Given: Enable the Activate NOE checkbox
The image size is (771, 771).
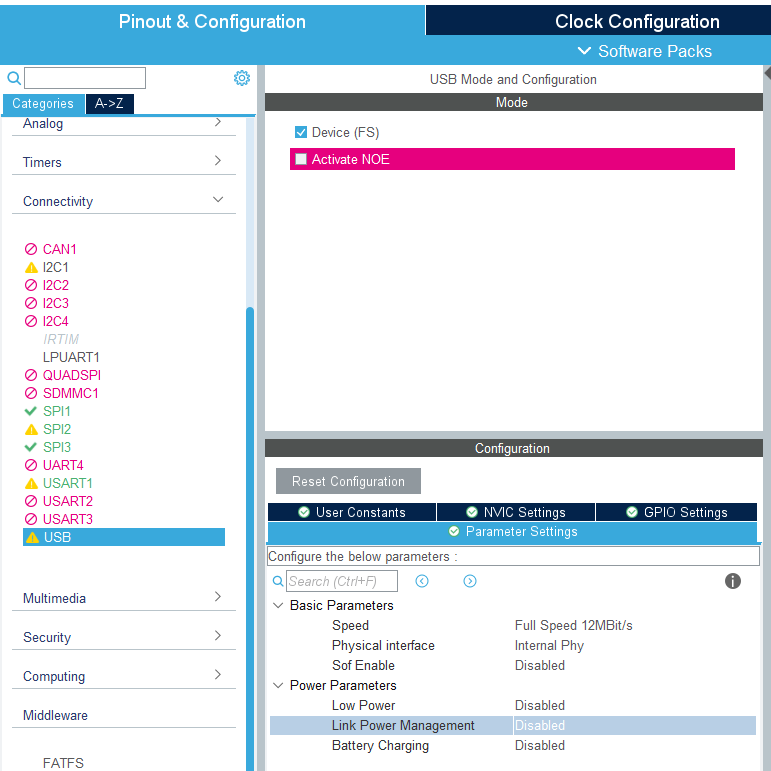Looking at the screenshot, I should click(x=300, y=159).
